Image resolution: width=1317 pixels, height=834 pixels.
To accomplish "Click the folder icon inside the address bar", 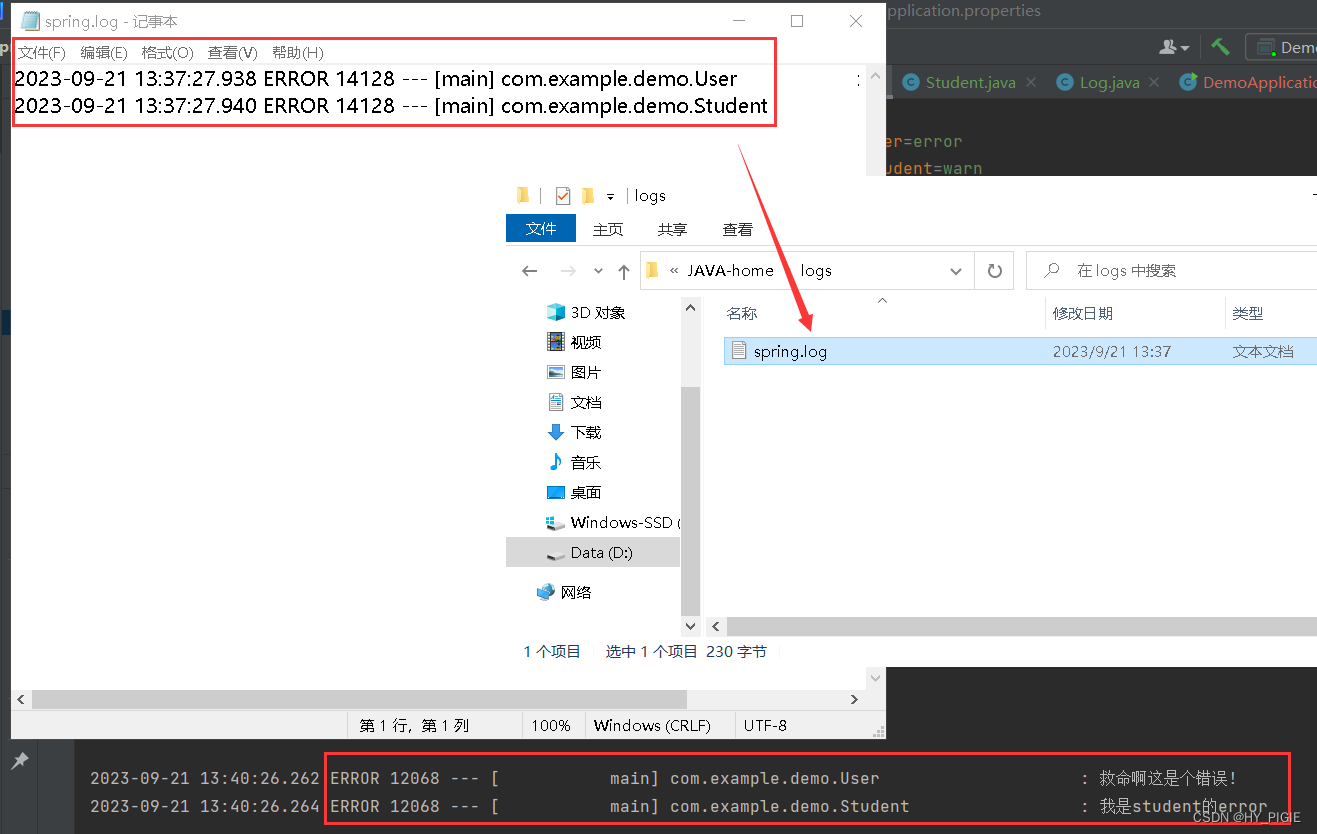I will 651,270.
